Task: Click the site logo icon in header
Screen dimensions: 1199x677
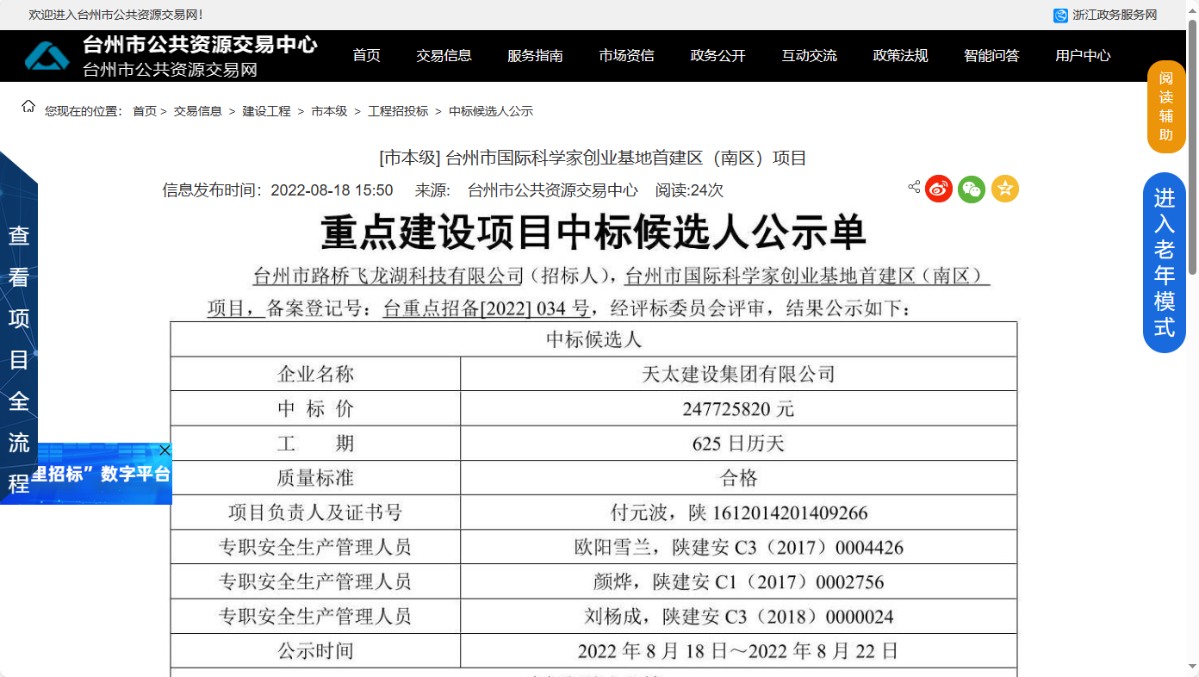Action: point(47,57)
